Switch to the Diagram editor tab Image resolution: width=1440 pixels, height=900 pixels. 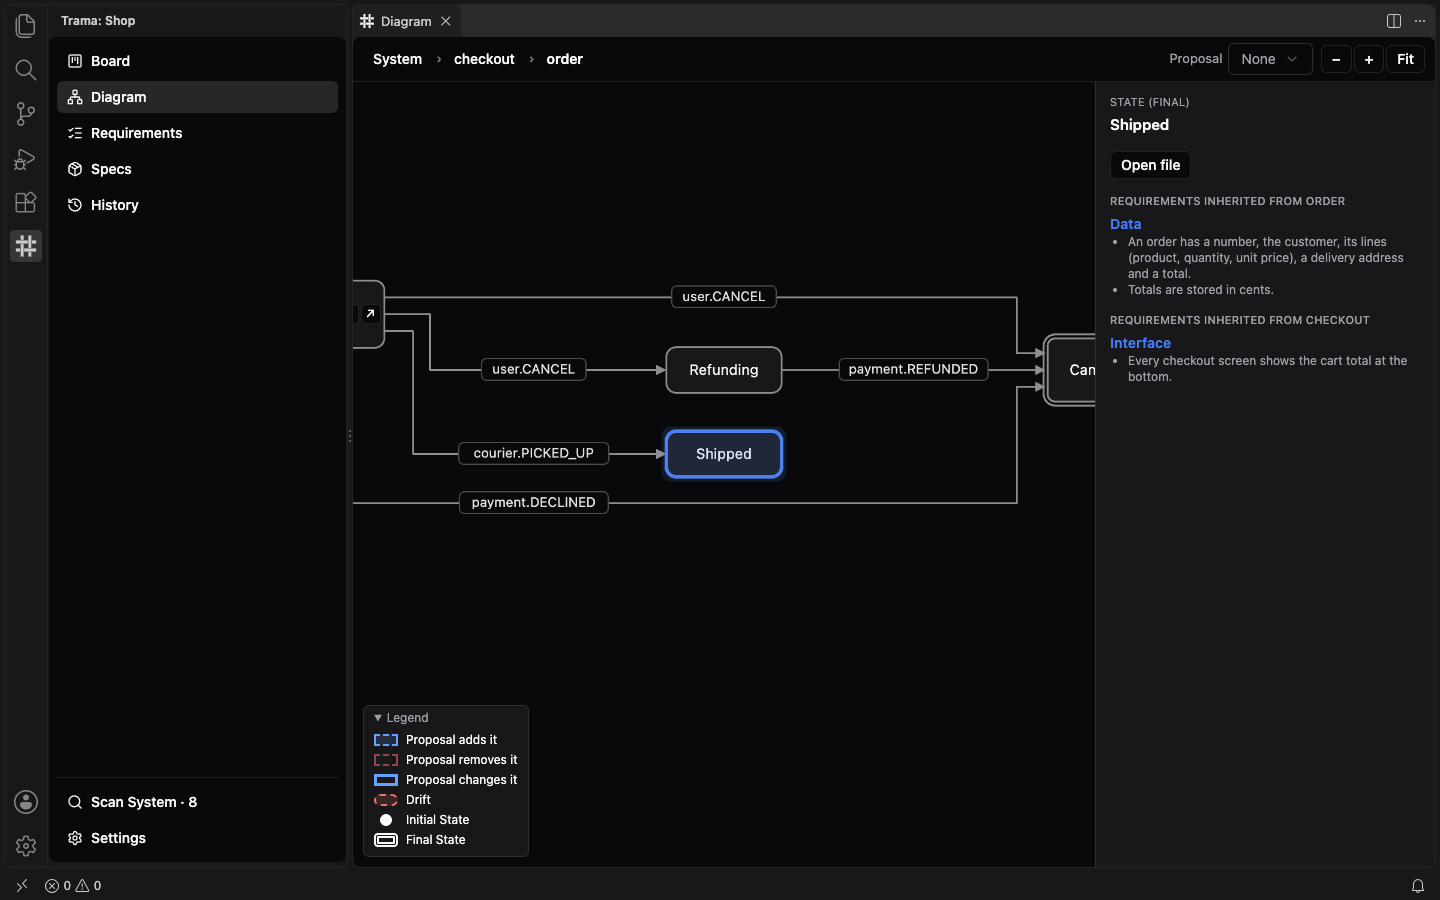406,21
